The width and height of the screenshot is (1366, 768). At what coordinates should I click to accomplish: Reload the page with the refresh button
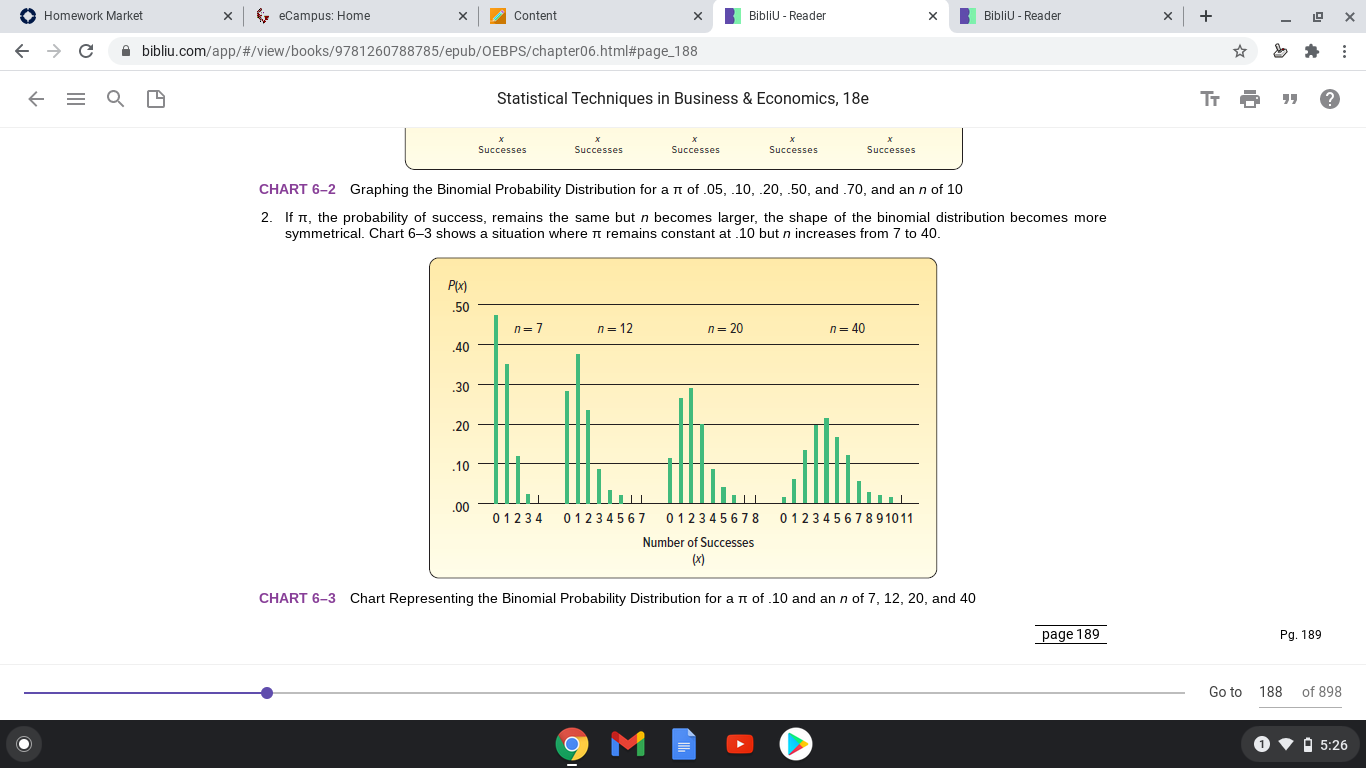click(x=86, y=51)
